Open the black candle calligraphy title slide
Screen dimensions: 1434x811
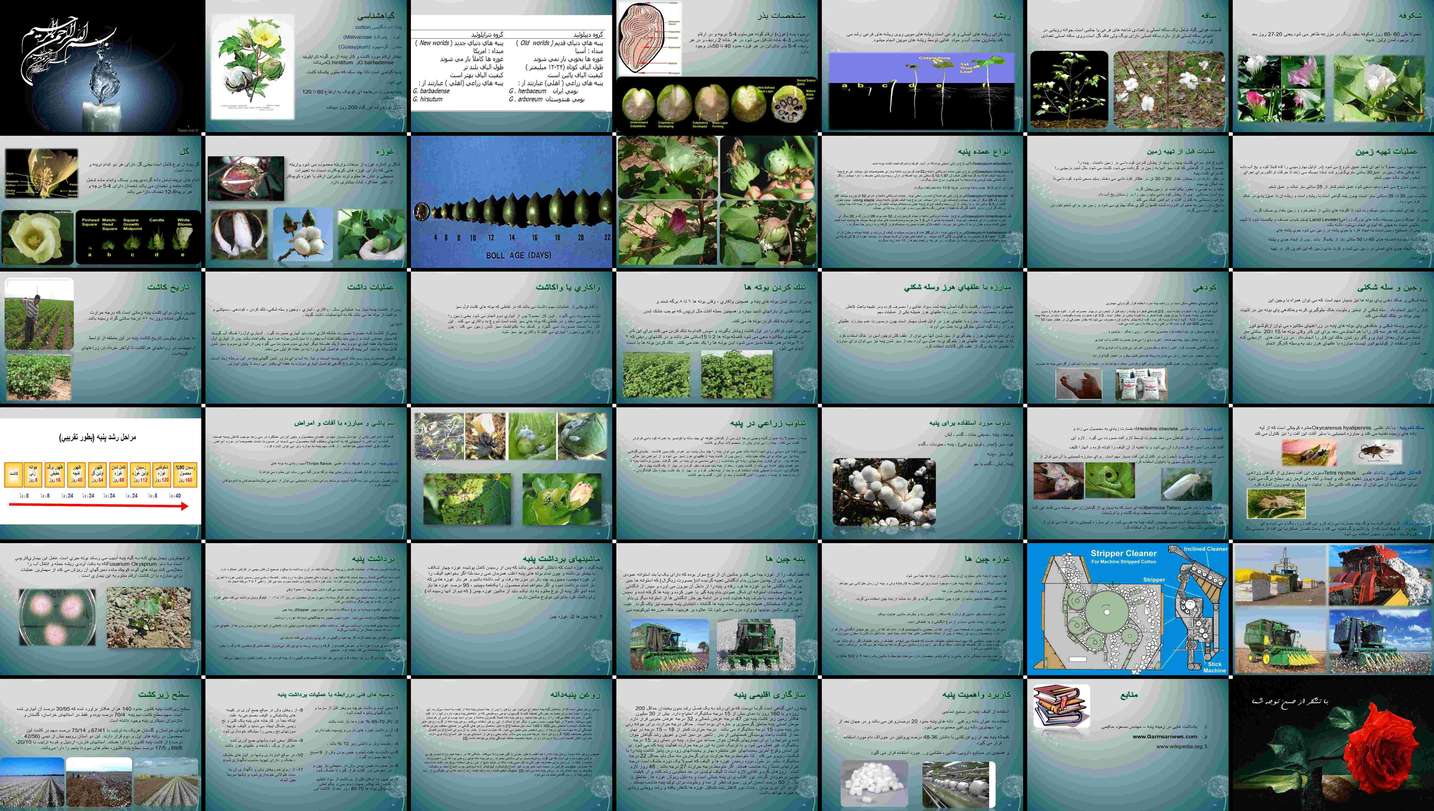coord(101,66)
